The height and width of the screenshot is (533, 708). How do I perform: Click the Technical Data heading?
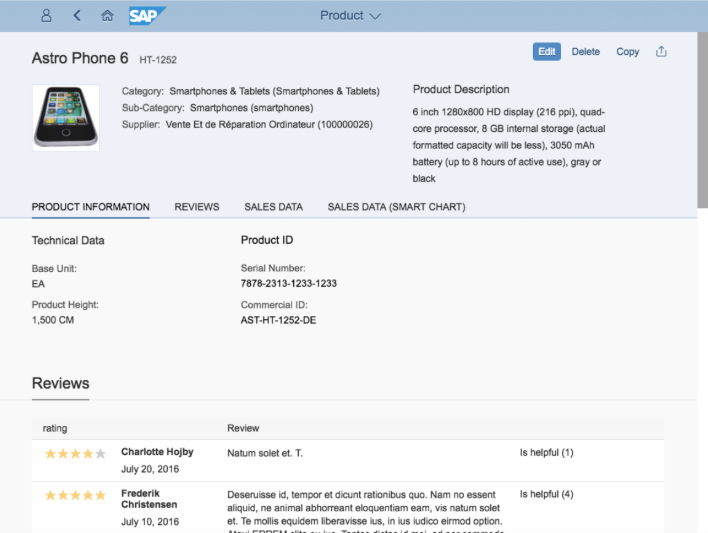tap(68, 240)
